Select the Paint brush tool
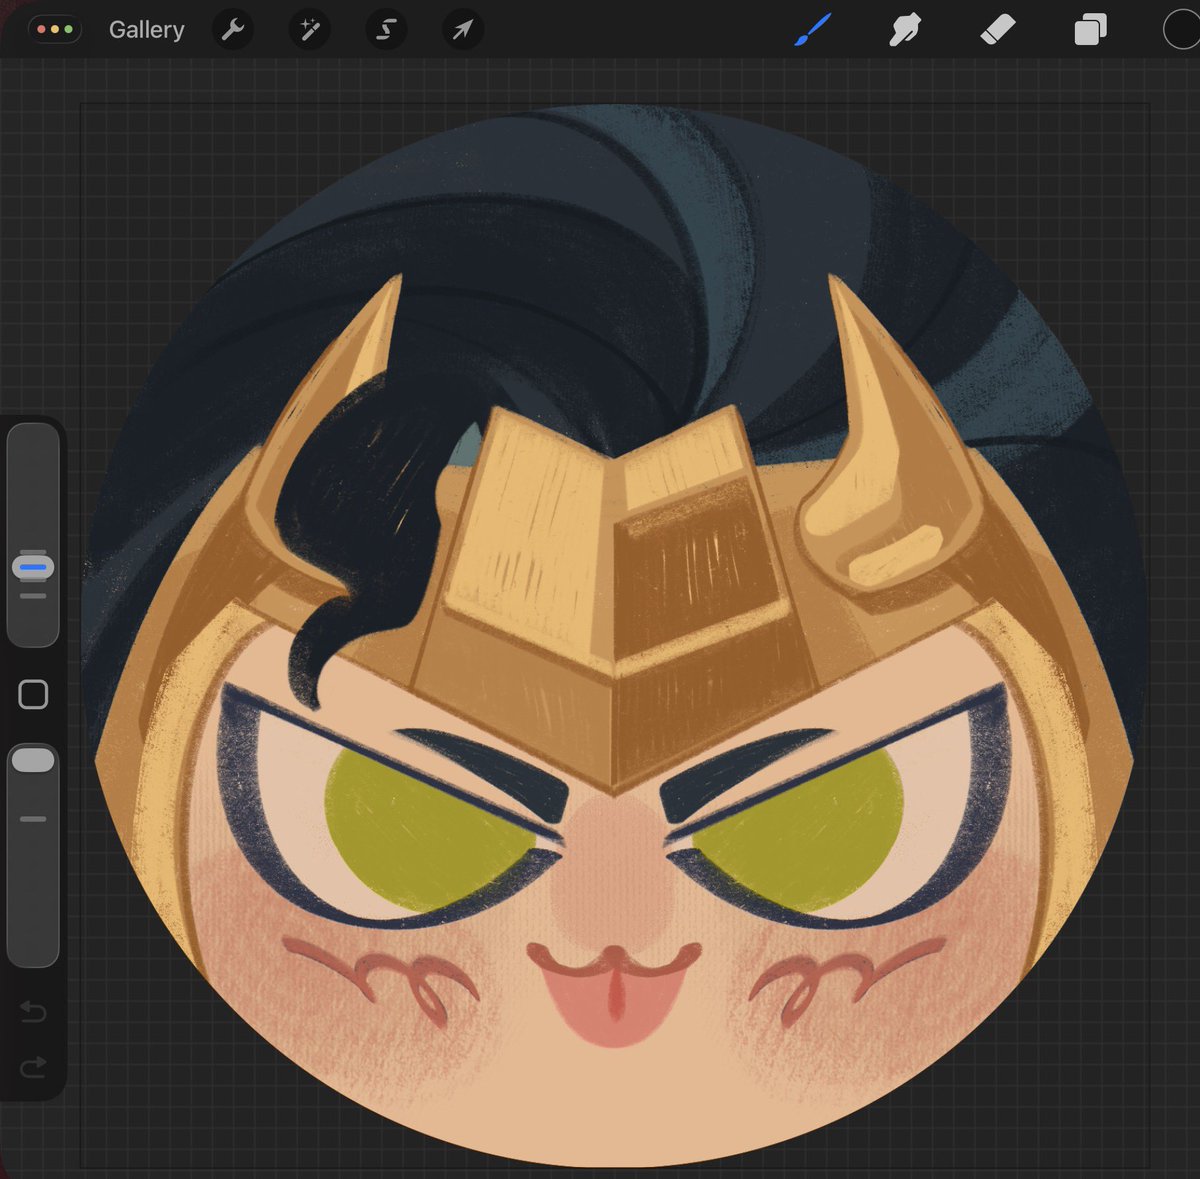The image size is (1200, 1179). coord(813,30)
